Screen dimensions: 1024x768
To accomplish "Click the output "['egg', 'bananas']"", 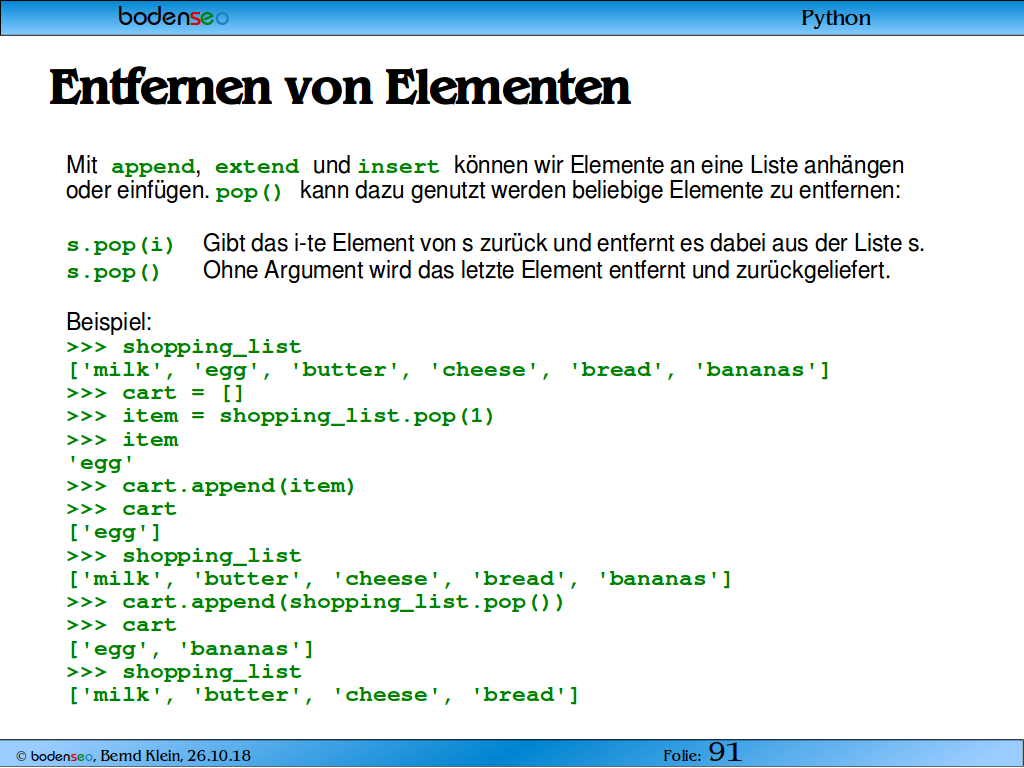I will (191, 649).
